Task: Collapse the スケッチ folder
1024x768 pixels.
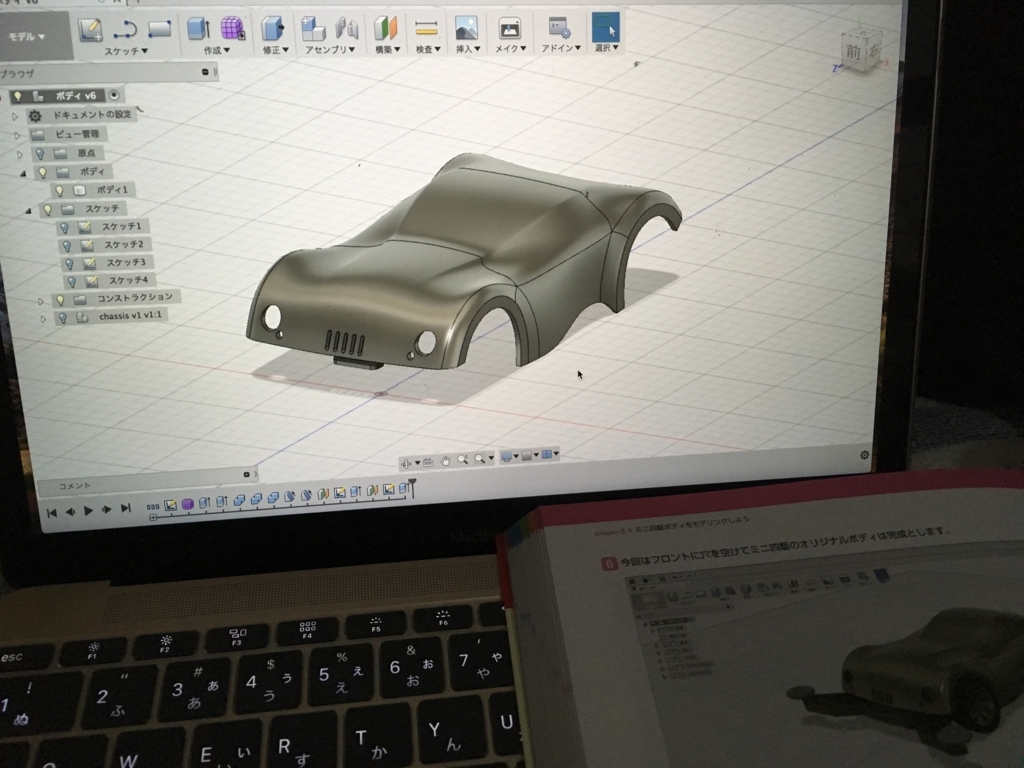Action: coord(28,211)
